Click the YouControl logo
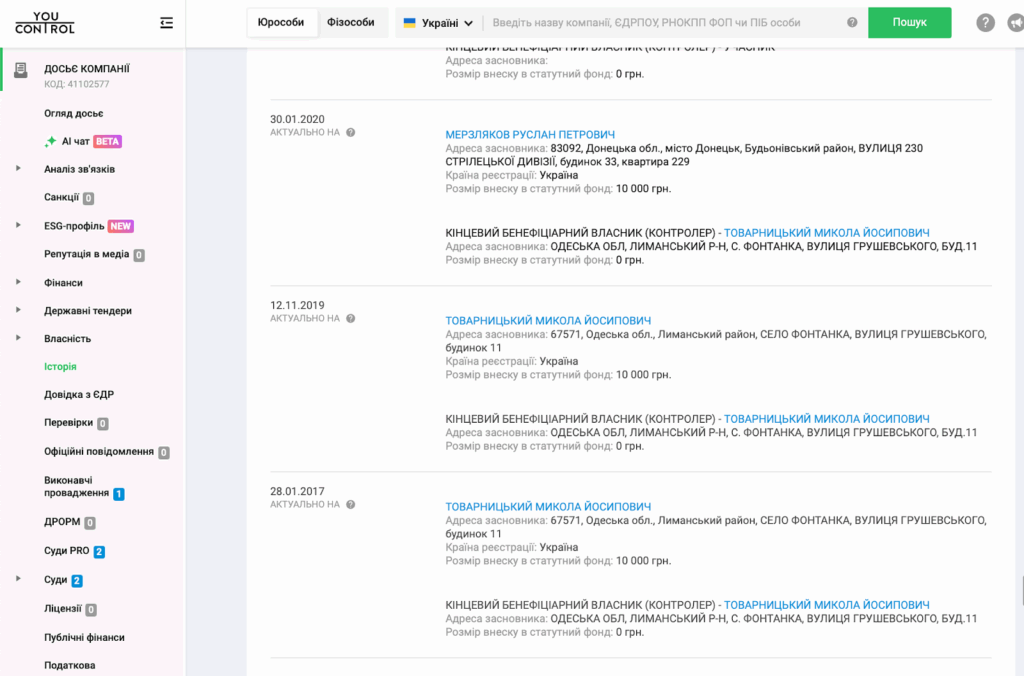 (x=45, y=22)
